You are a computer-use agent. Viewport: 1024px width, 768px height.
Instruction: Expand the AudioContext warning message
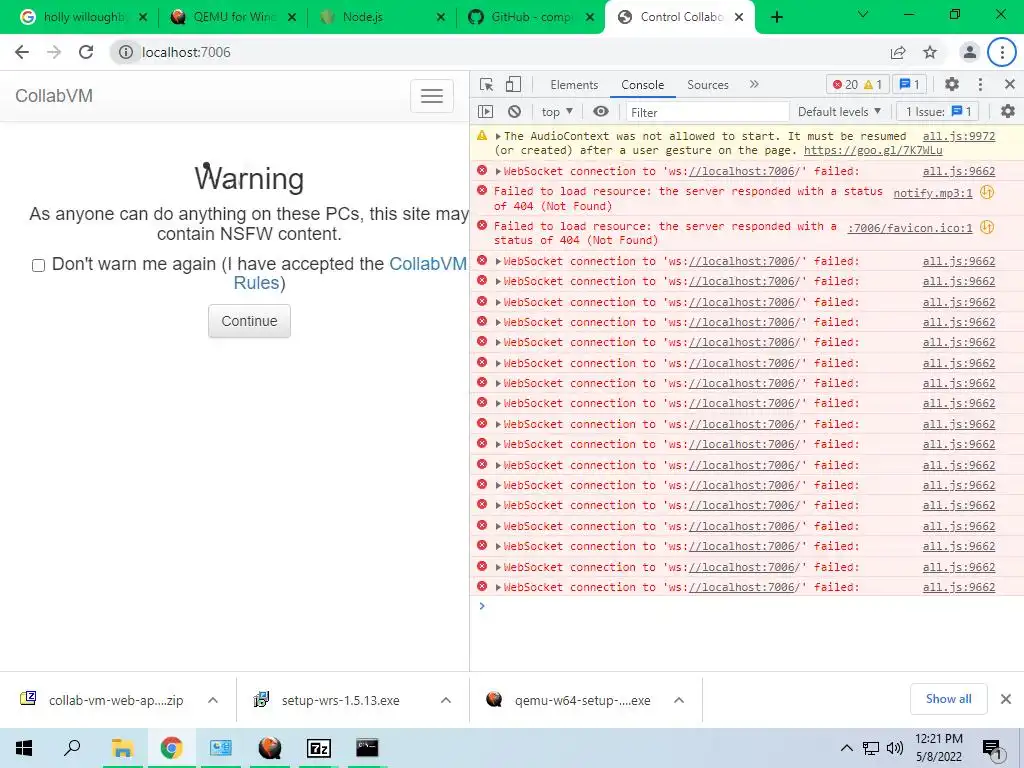coord(498,136)
